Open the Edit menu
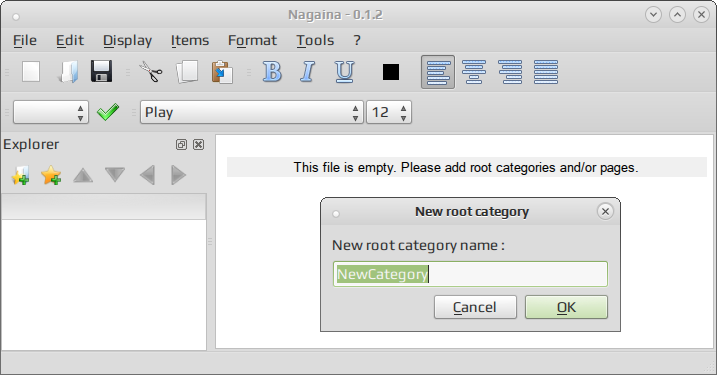Screen dimensions: 717x375 point(70,40)
